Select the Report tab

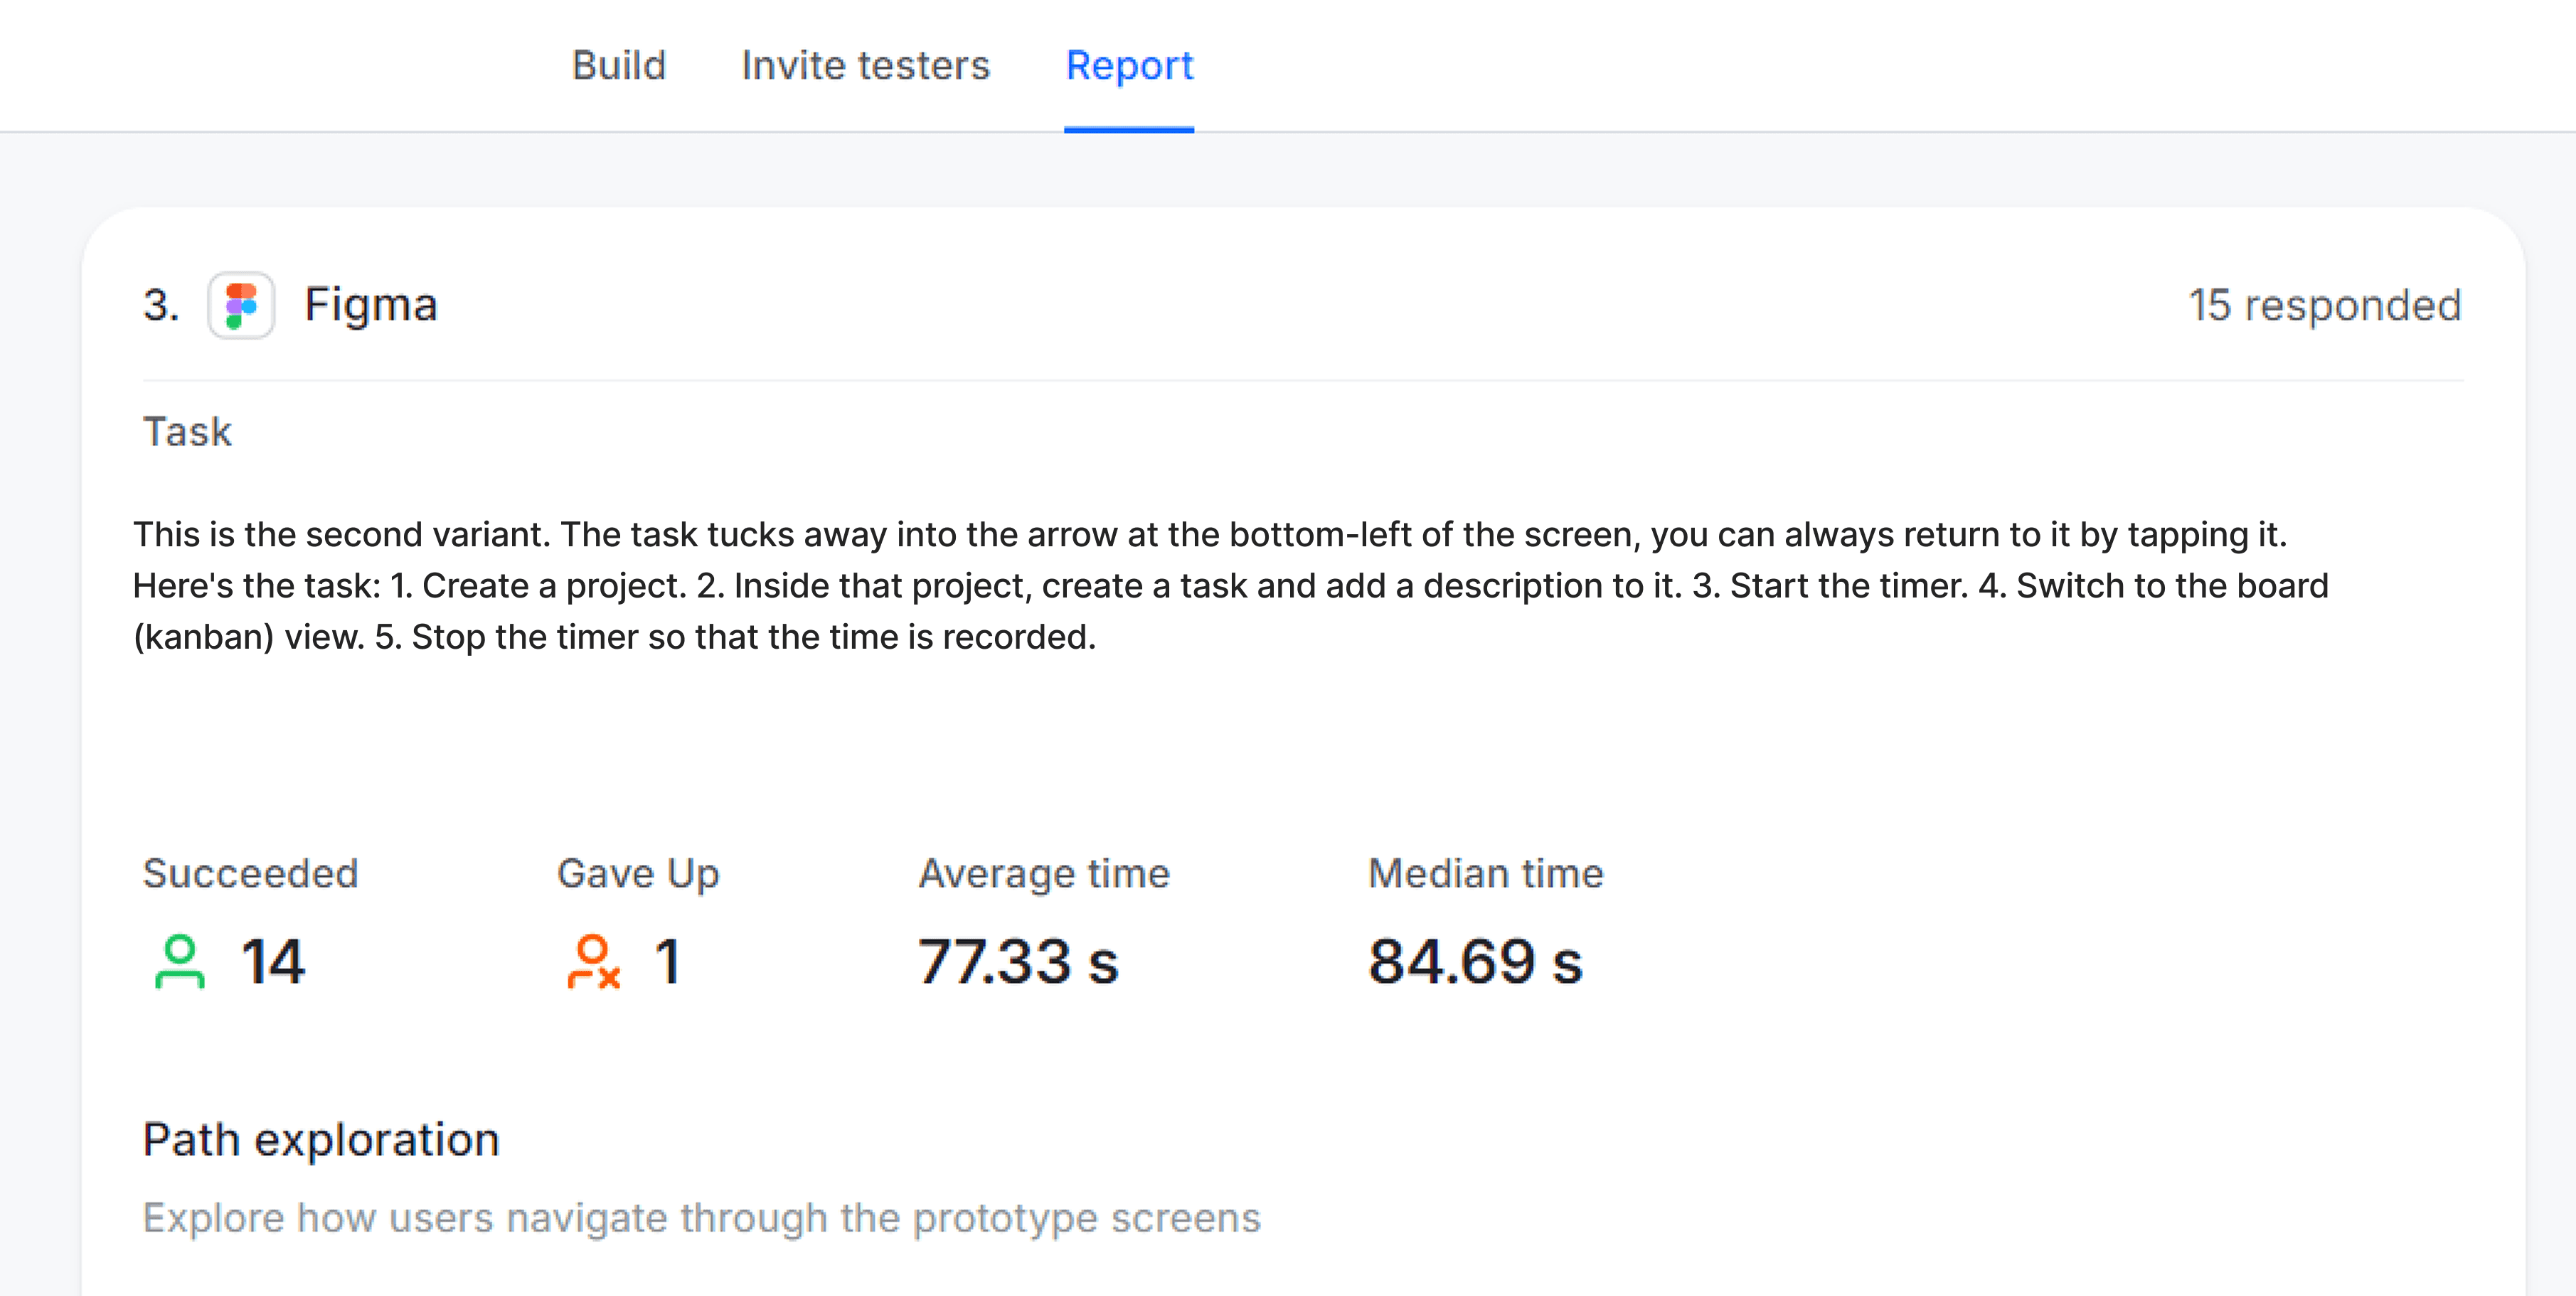[x=1129, y=66]
